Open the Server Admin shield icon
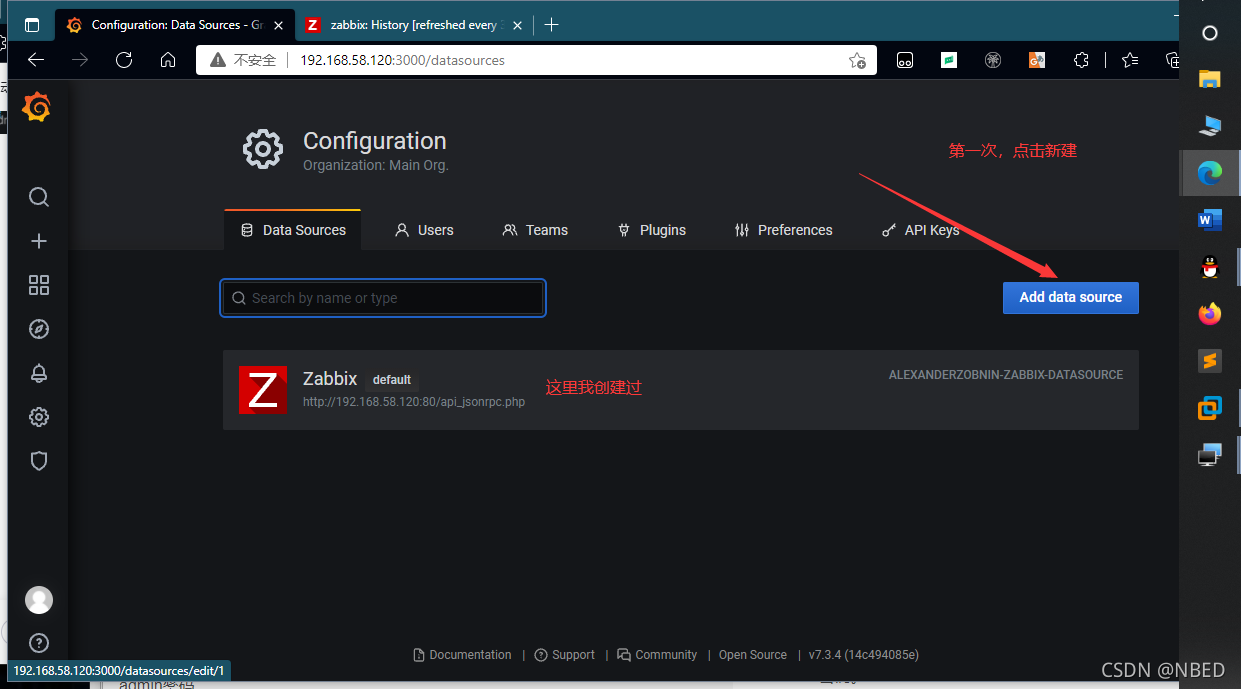Image resolution: width=1241 pixels, height=689 pixels. [x=39, y=461]
